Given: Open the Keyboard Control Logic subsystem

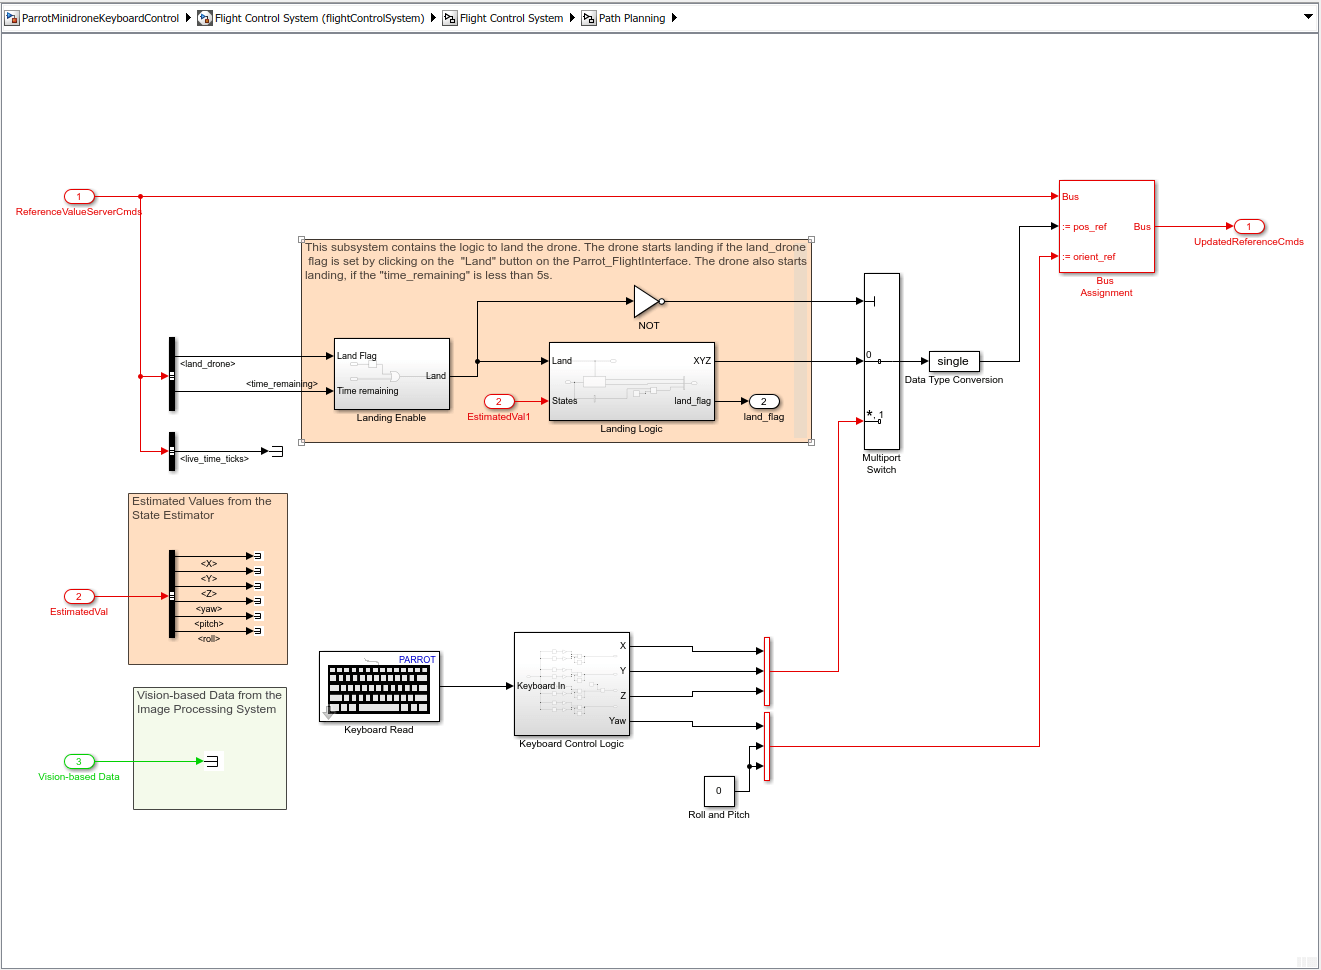Looking at the screenshot, I should [571, 685].
